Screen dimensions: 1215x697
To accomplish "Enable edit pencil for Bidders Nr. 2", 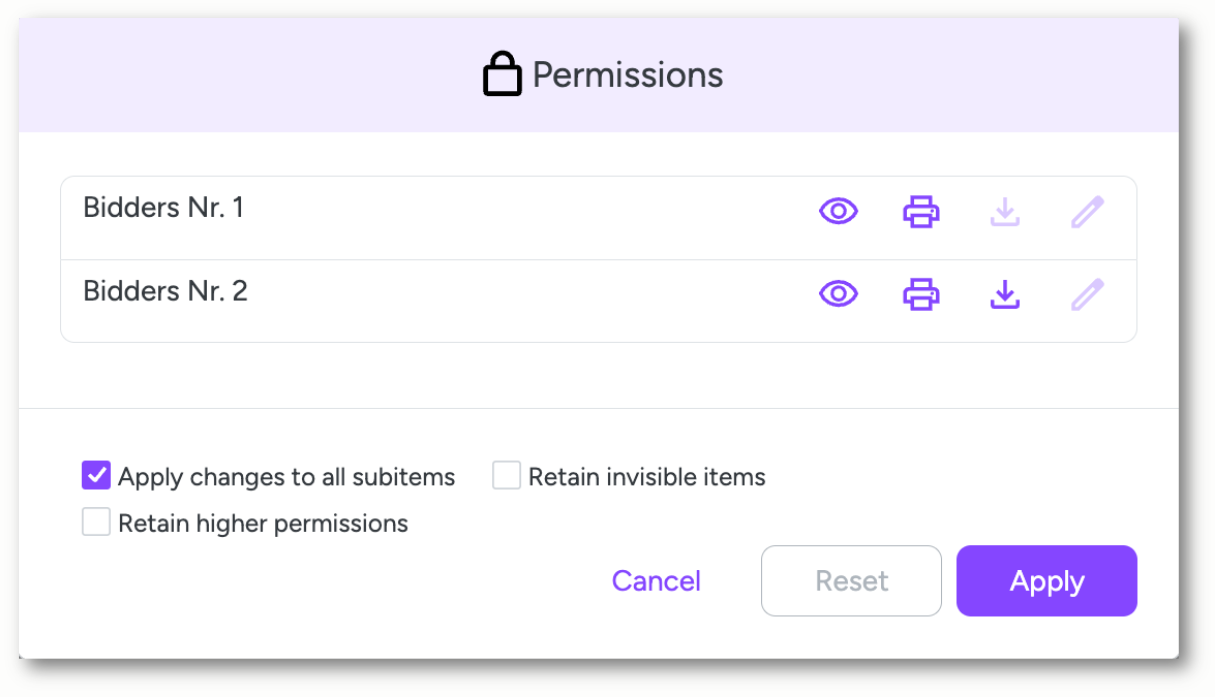I will point(1087,295).
